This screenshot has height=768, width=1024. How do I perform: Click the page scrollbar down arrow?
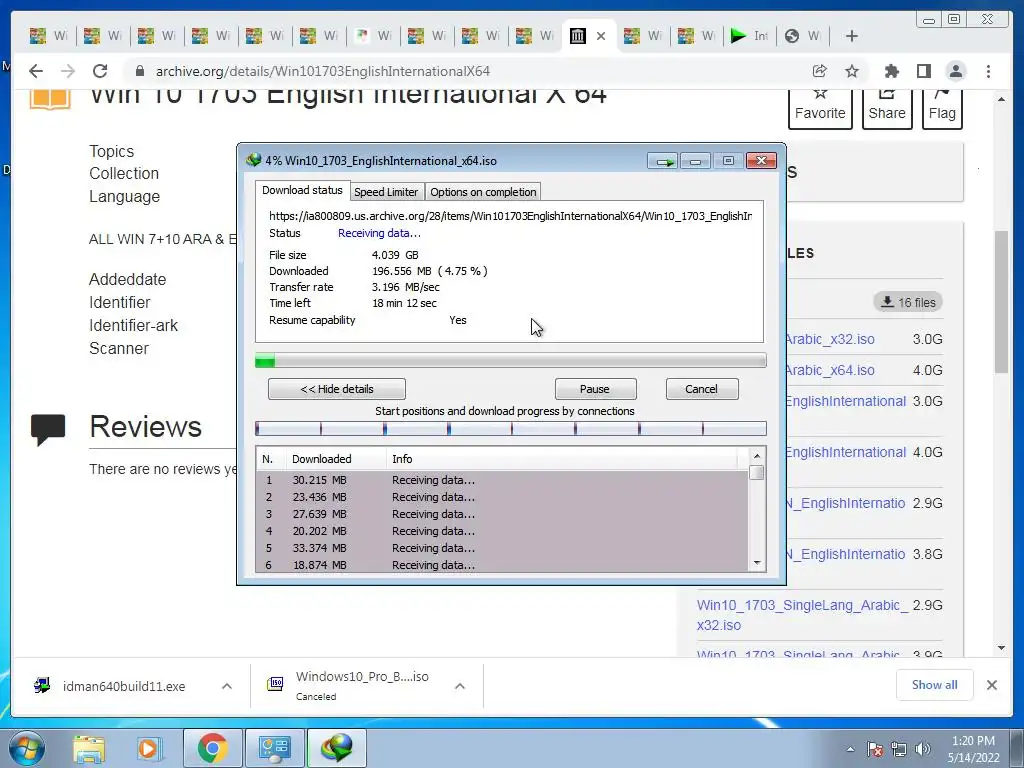coord(1002,648)
